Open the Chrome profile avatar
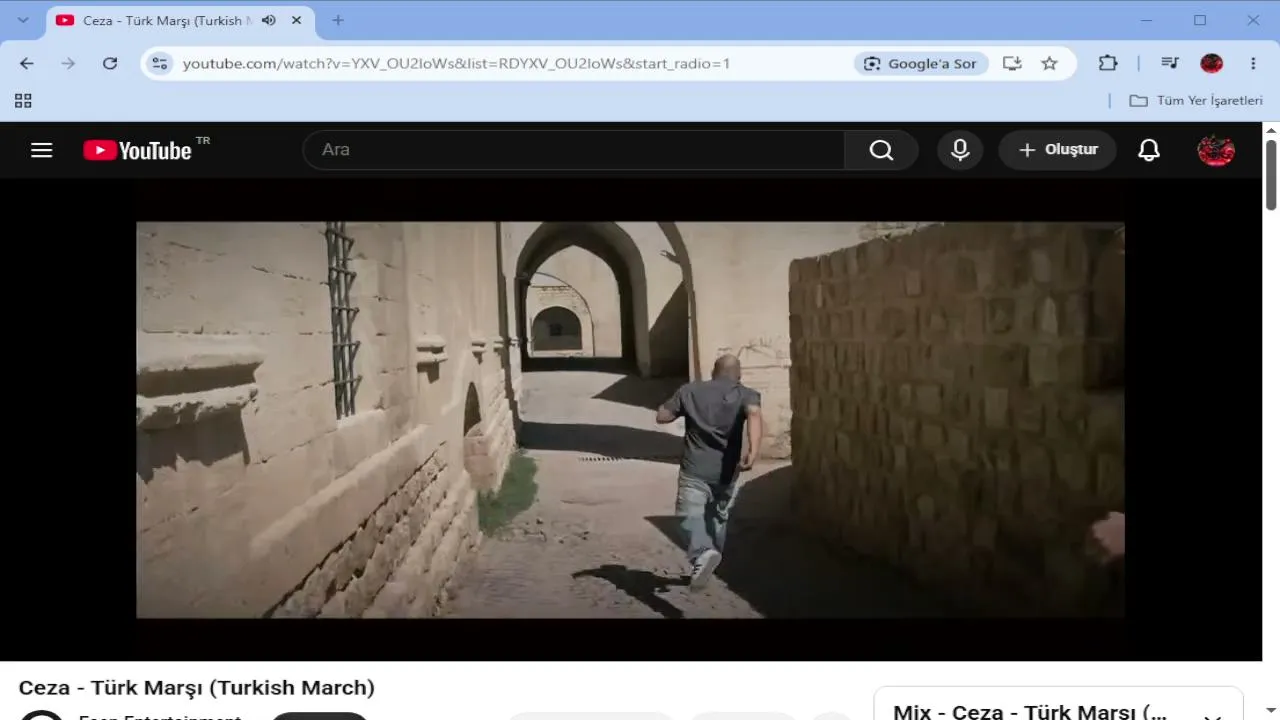1280x720 pixels. [1212, 63]
